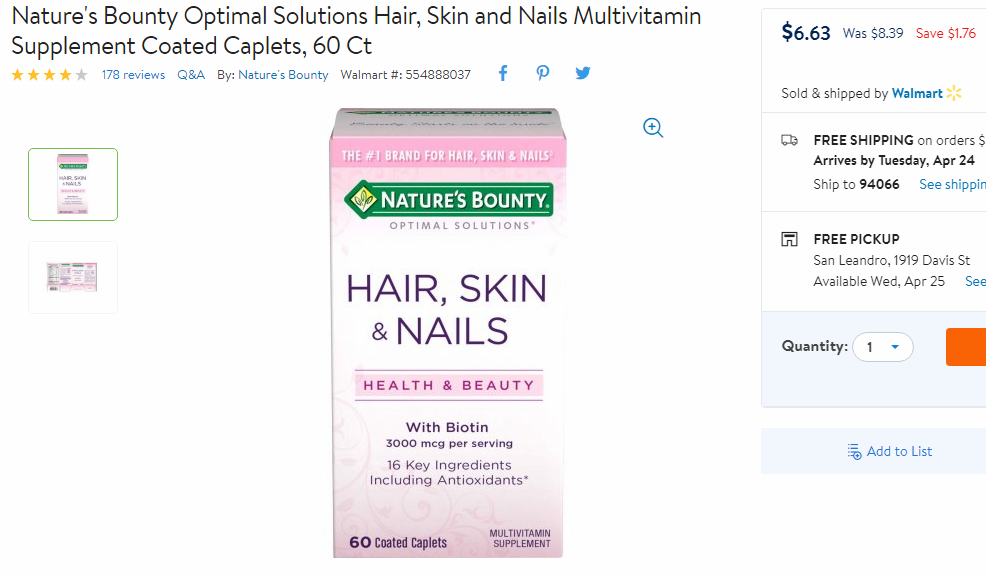Open the 178 reviews link
This screenshot has width=986, height=578.
[x=133, y=75]
